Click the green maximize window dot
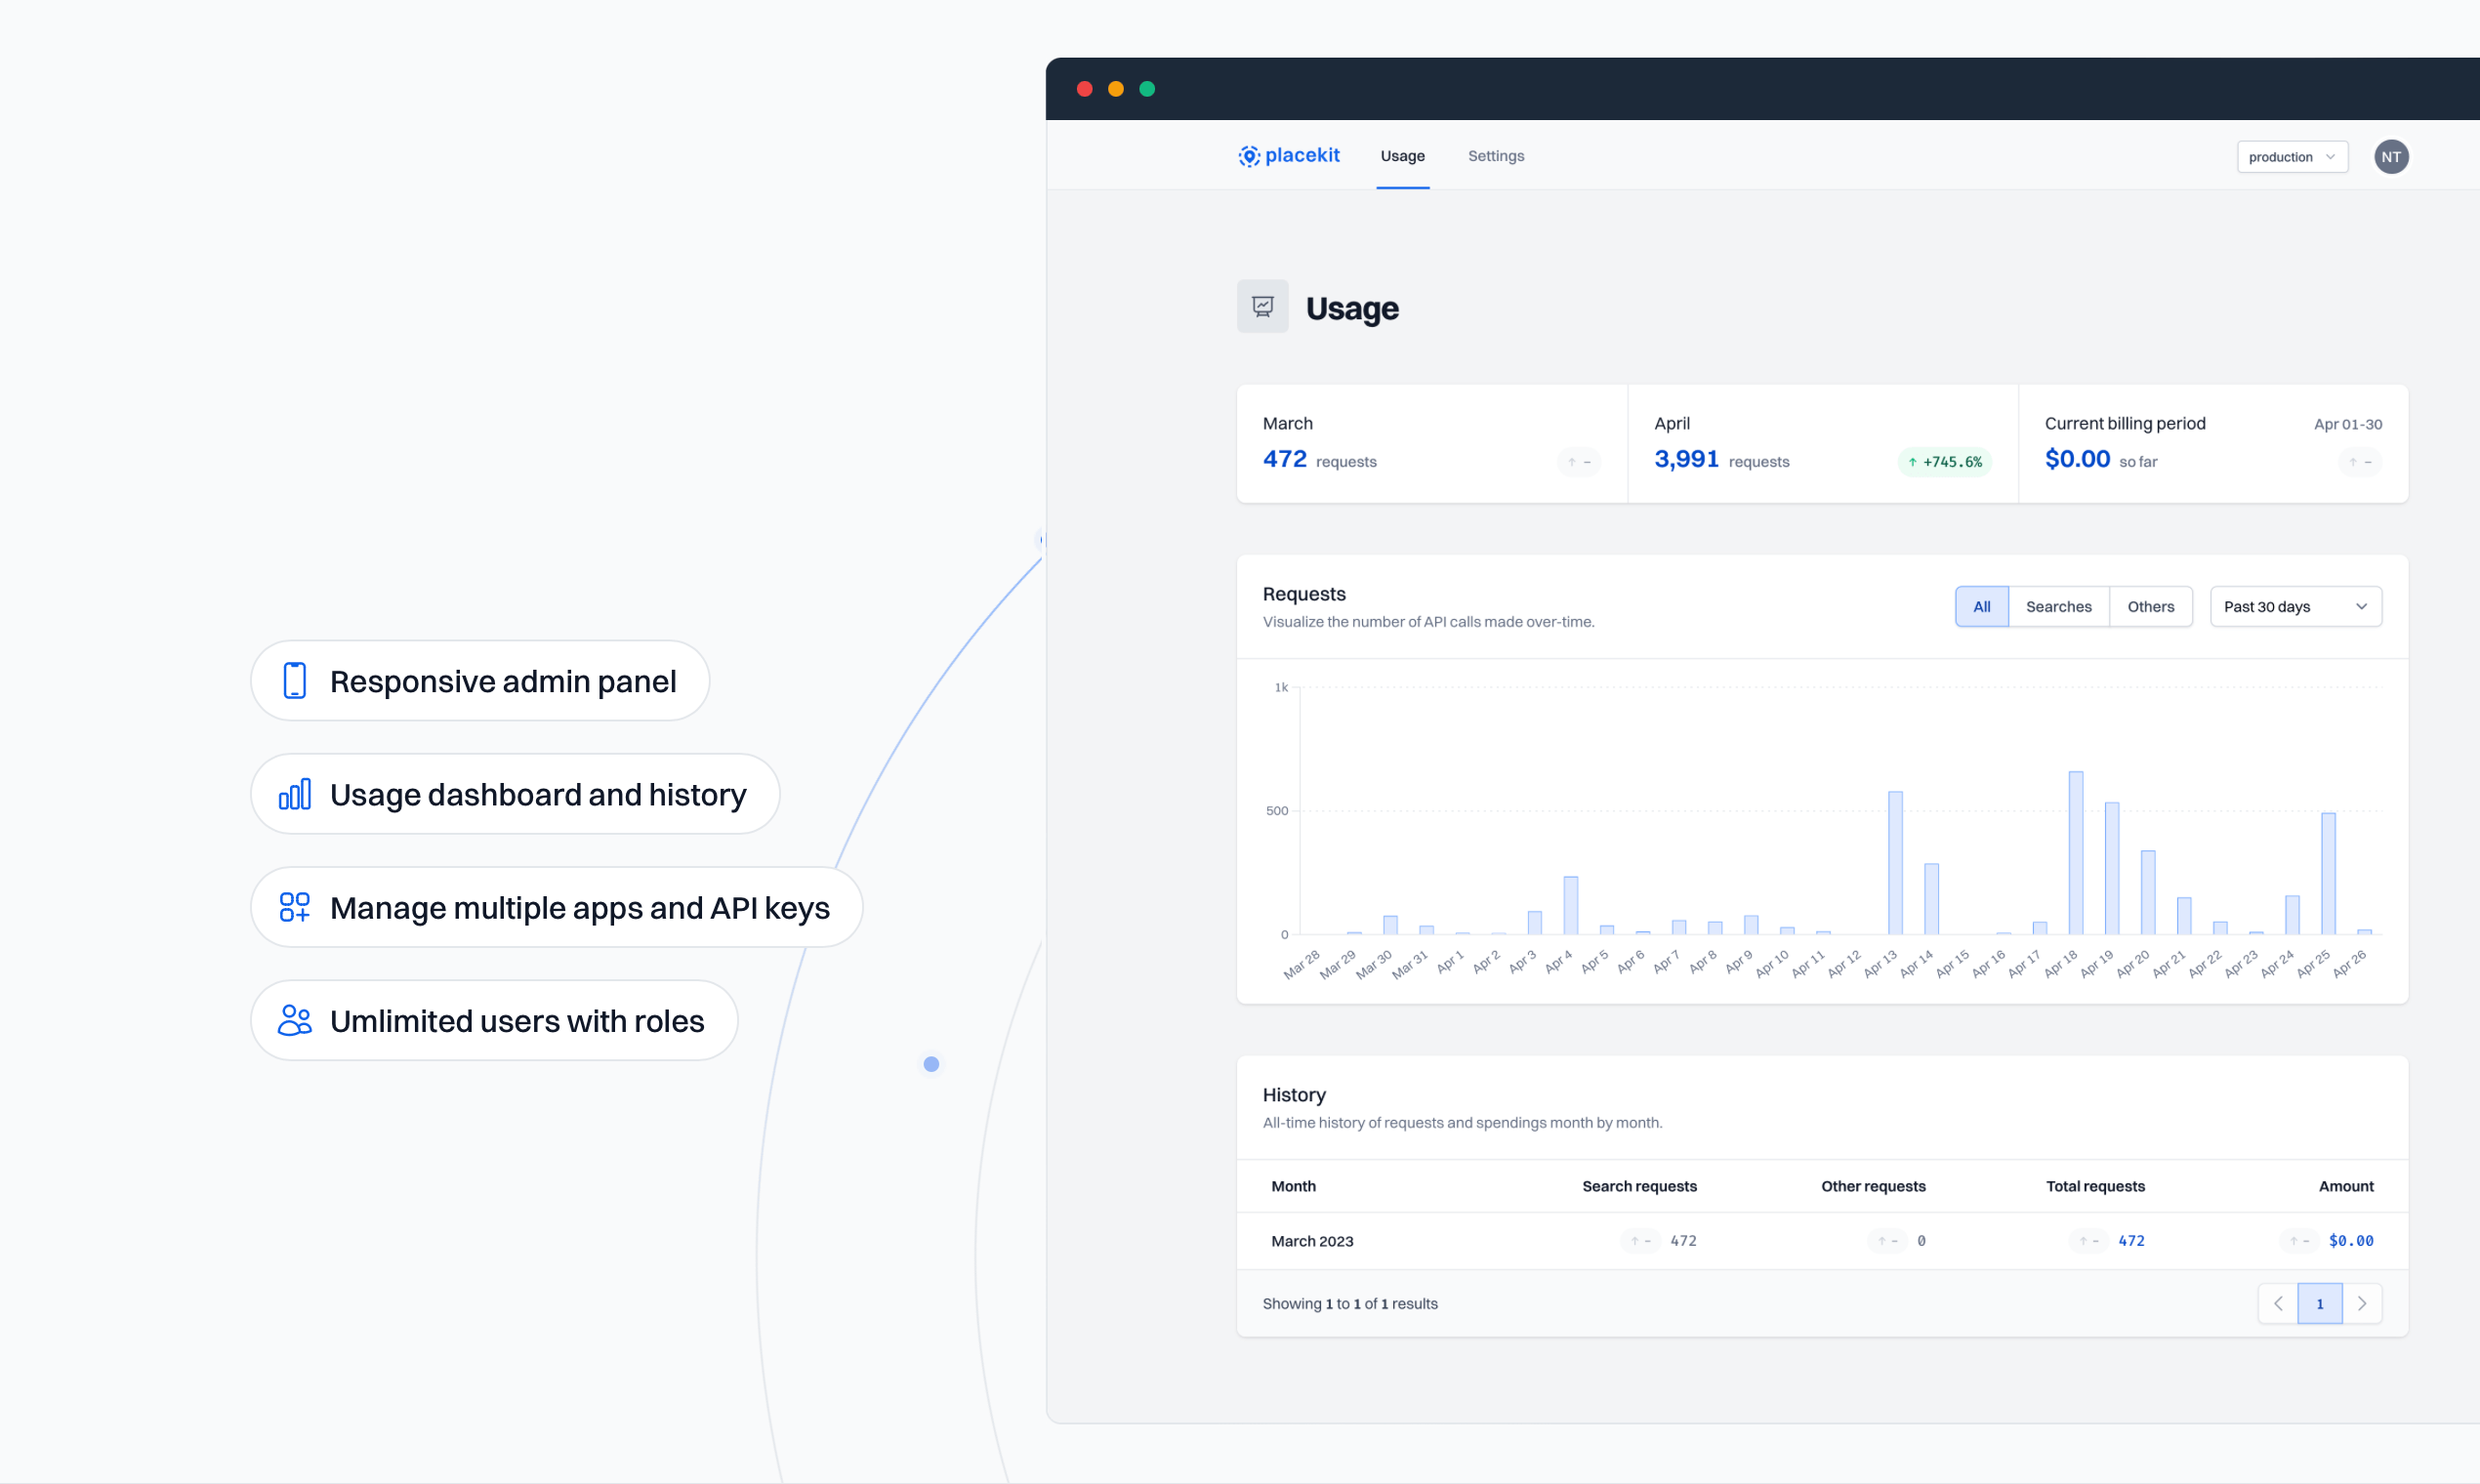Screen dimensions: 2480x1484 pos(1147,89)
